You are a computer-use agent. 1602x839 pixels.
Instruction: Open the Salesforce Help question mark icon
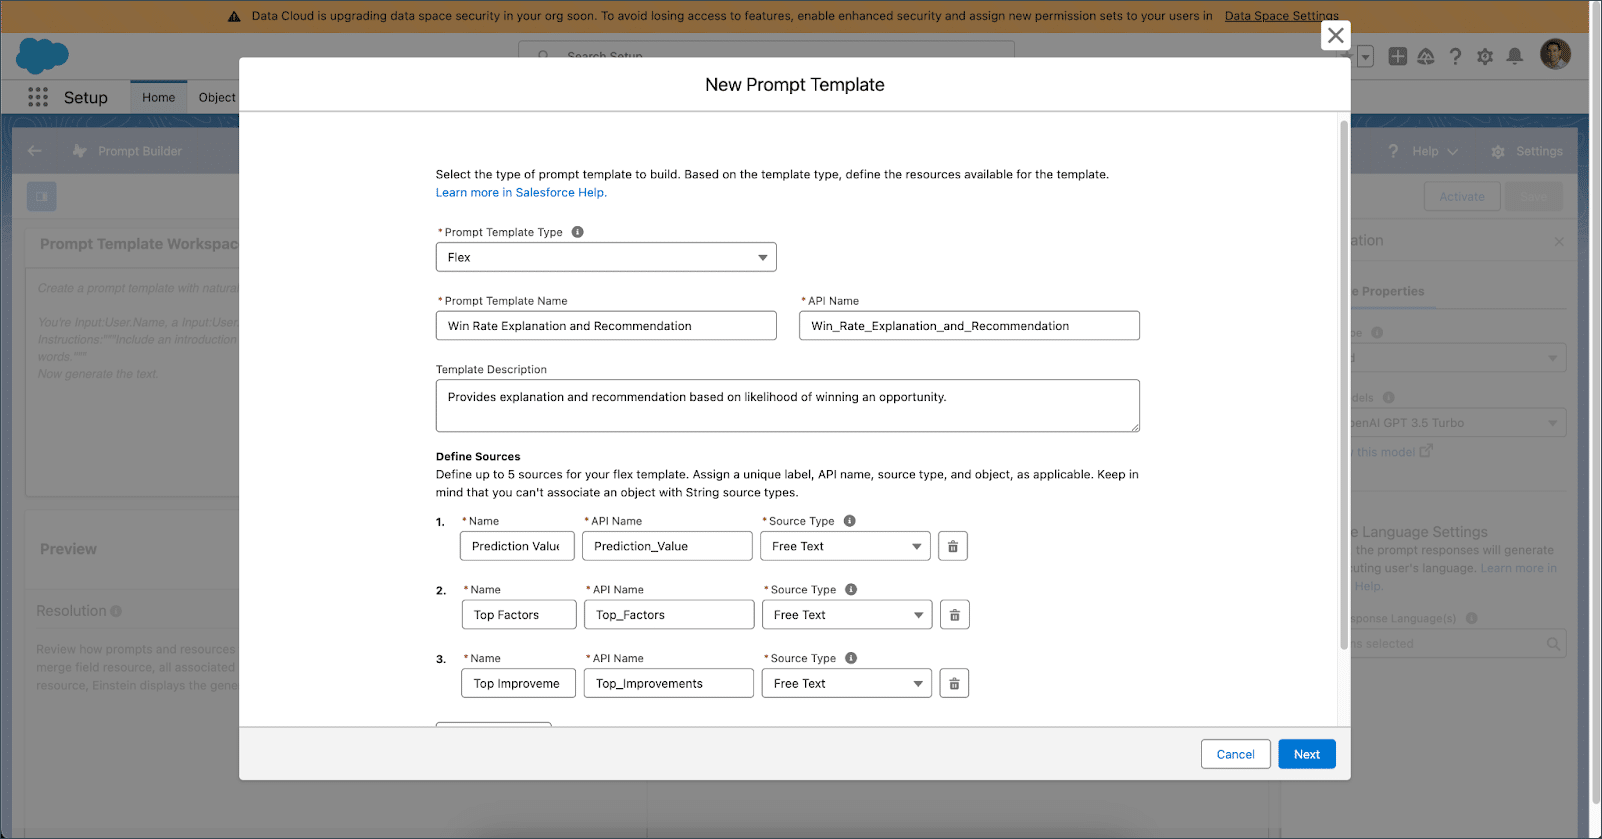coord(1455,57)
